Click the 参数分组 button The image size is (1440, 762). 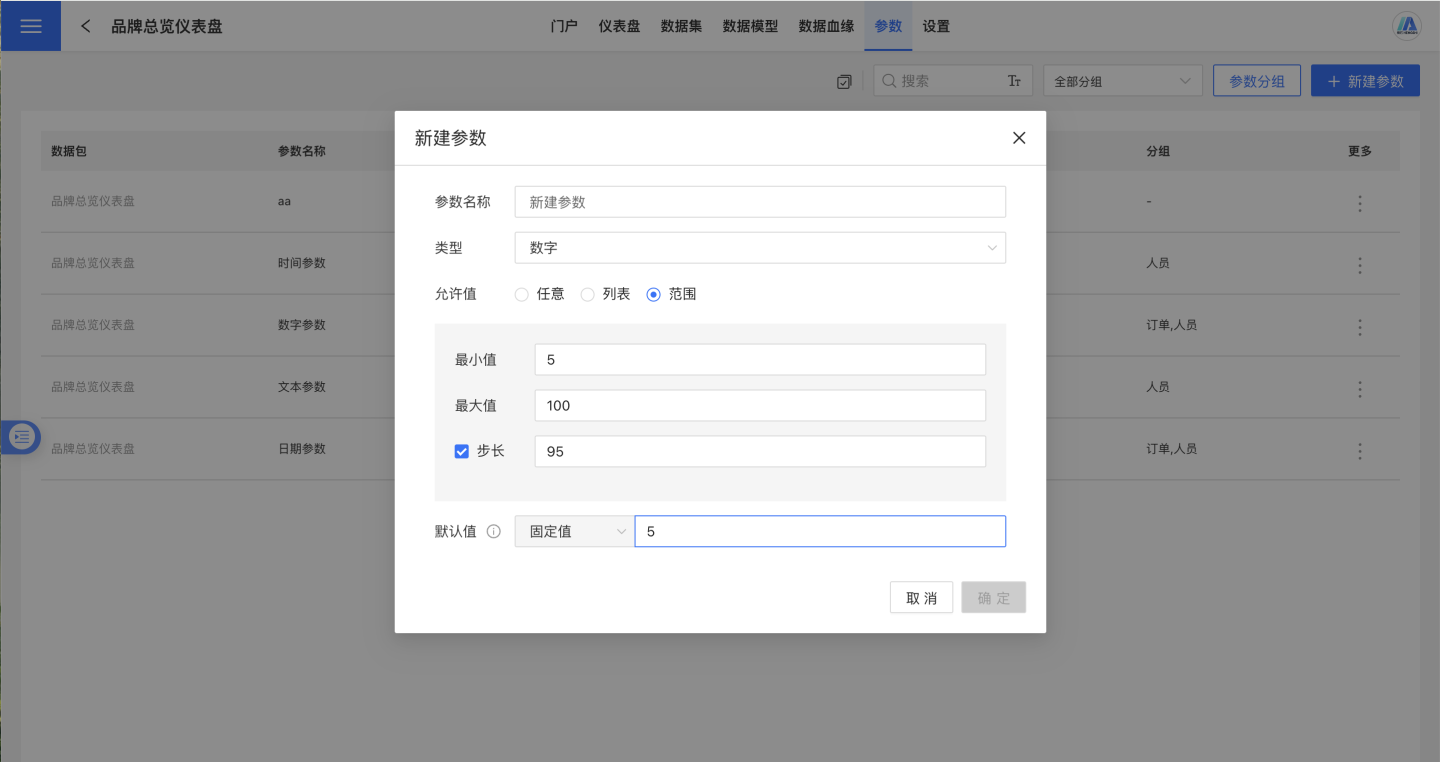point(1256,81)
